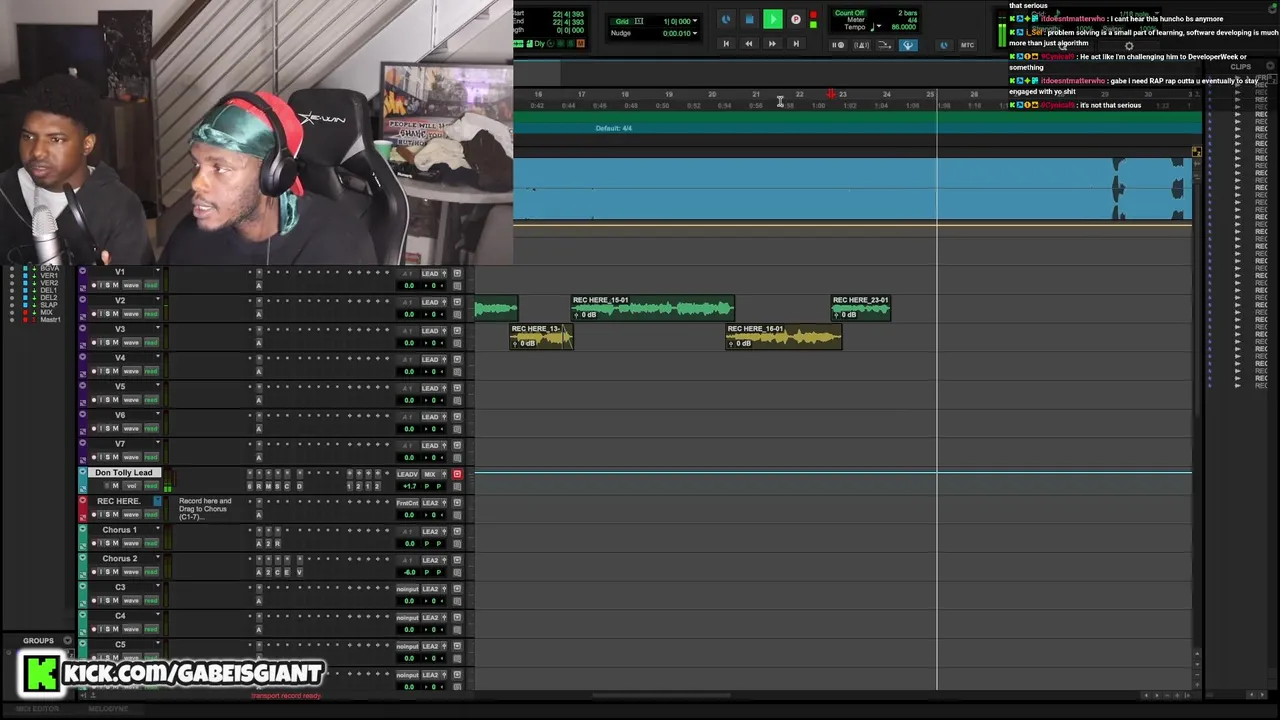This screenshot has height=720, width=1280.
Task: Open C3 'noinput' input selector
Action: click(x=407, y=589)
